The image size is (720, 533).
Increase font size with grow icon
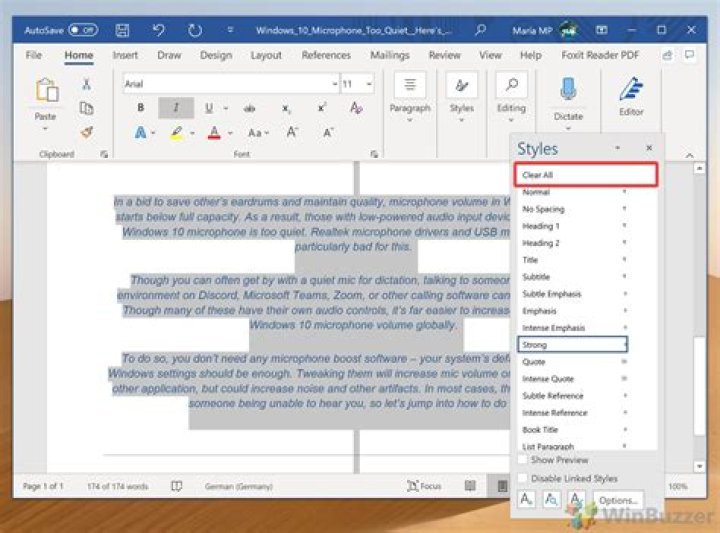pos(292,133)
